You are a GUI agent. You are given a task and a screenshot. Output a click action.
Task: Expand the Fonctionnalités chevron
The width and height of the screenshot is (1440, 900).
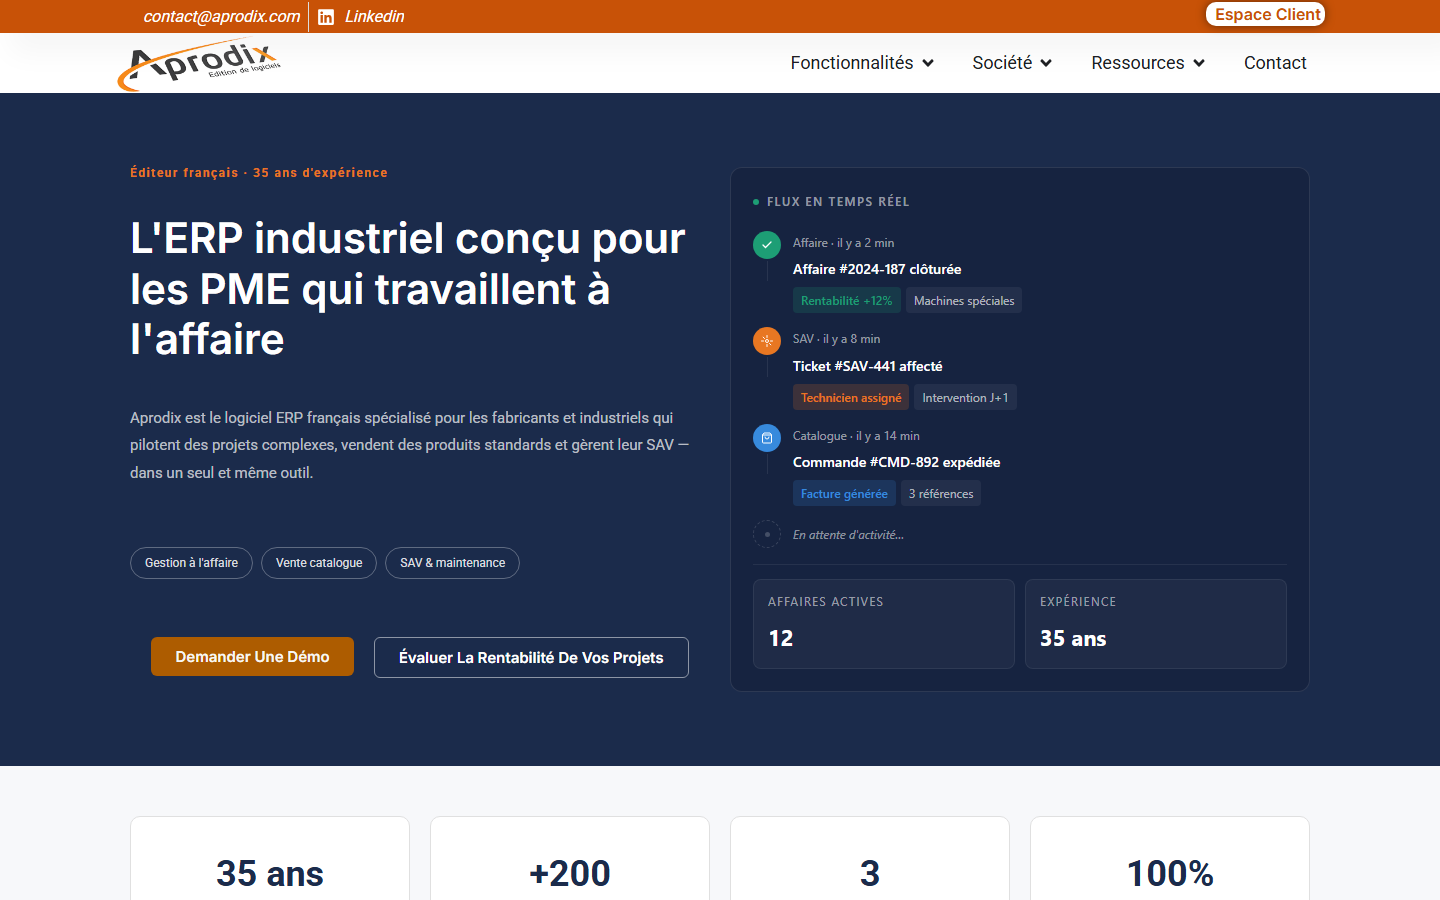point(928,63)
